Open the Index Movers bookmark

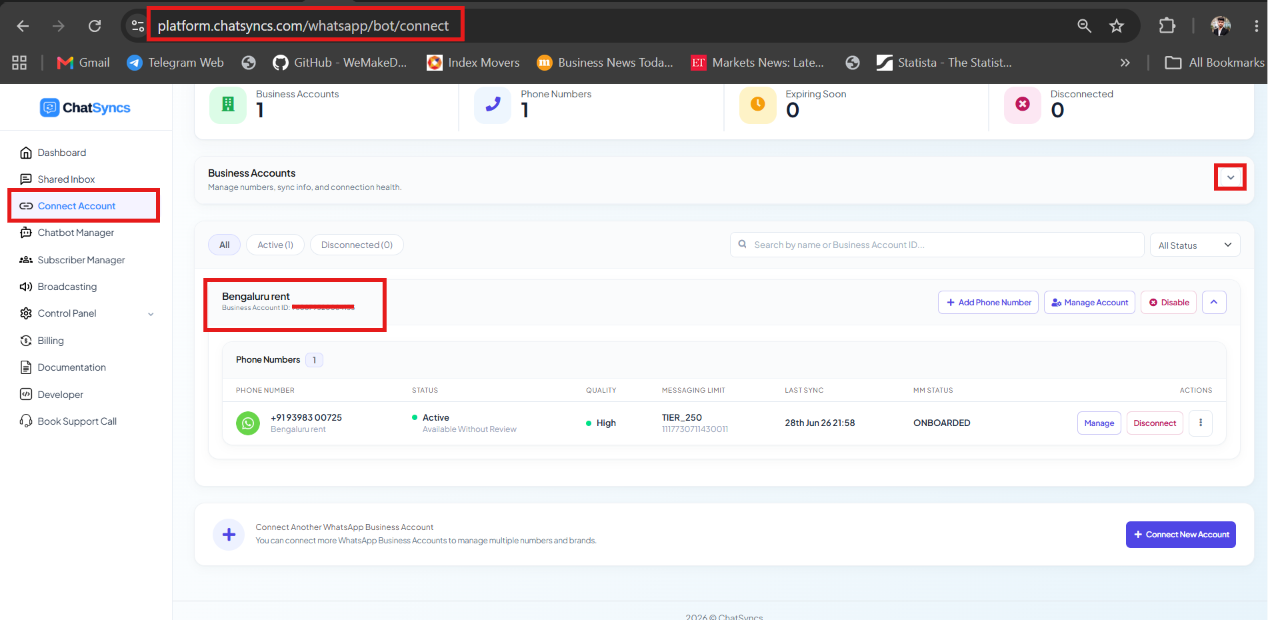[x=473, y=62]
